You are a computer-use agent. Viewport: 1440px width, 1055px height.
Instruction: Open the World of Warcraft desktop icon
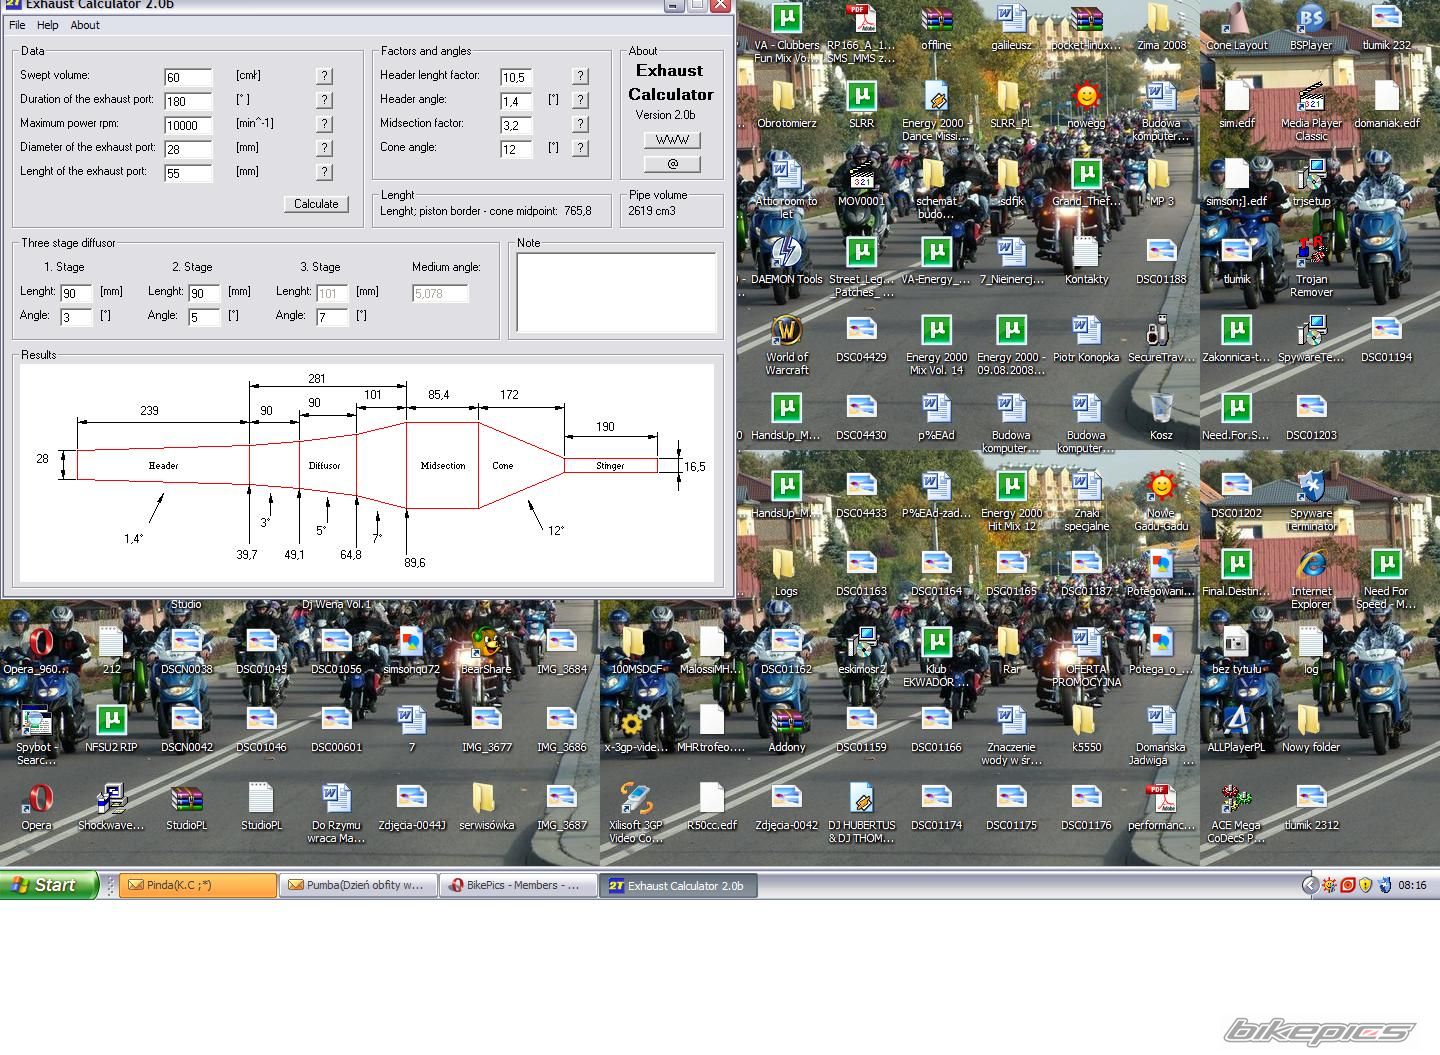tap(787, 332)
